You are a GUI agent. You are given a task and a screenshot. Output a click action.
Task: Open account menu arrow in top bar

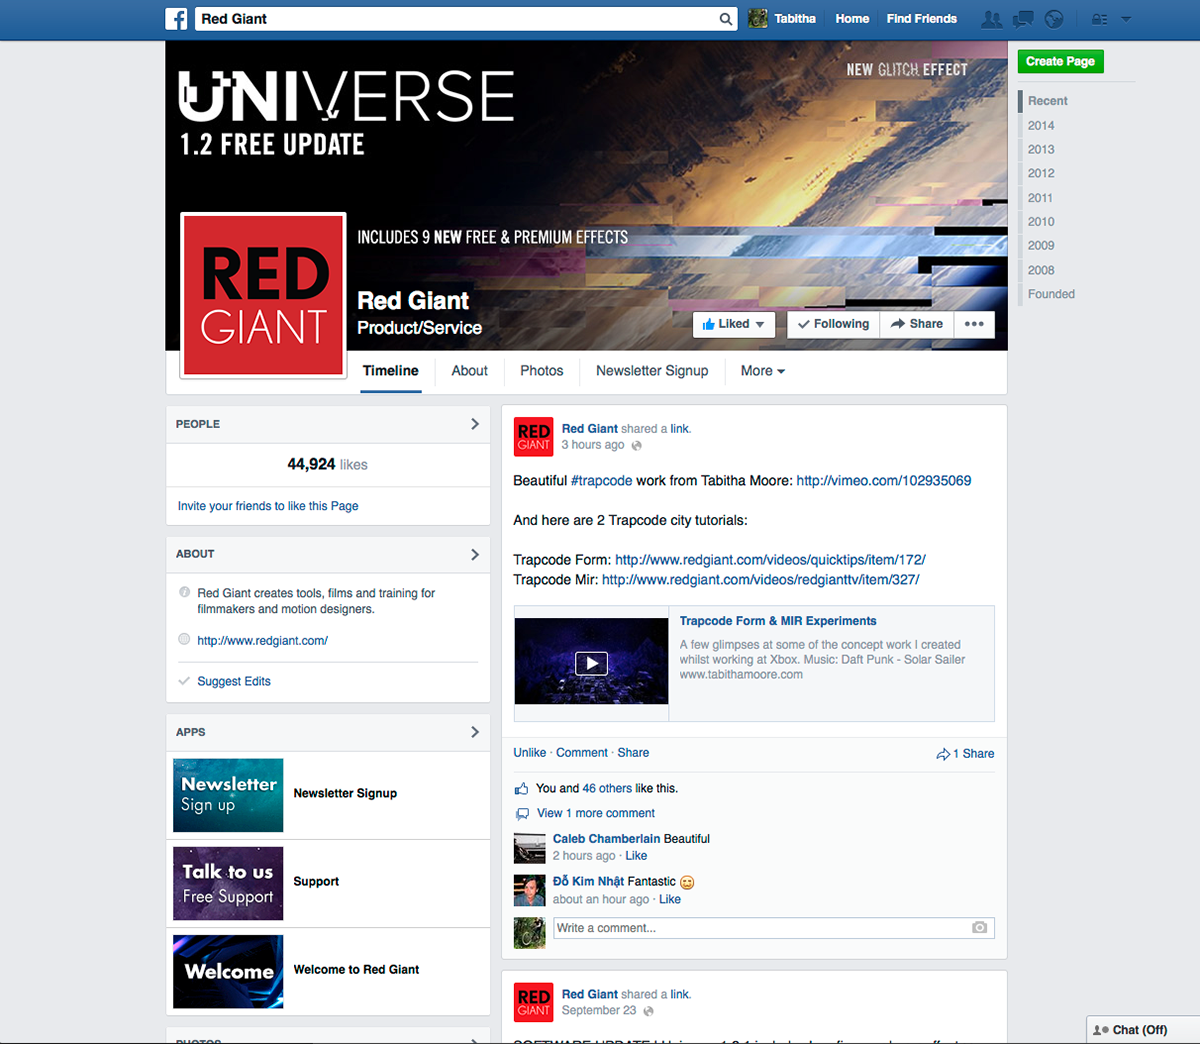point(1126,19)
